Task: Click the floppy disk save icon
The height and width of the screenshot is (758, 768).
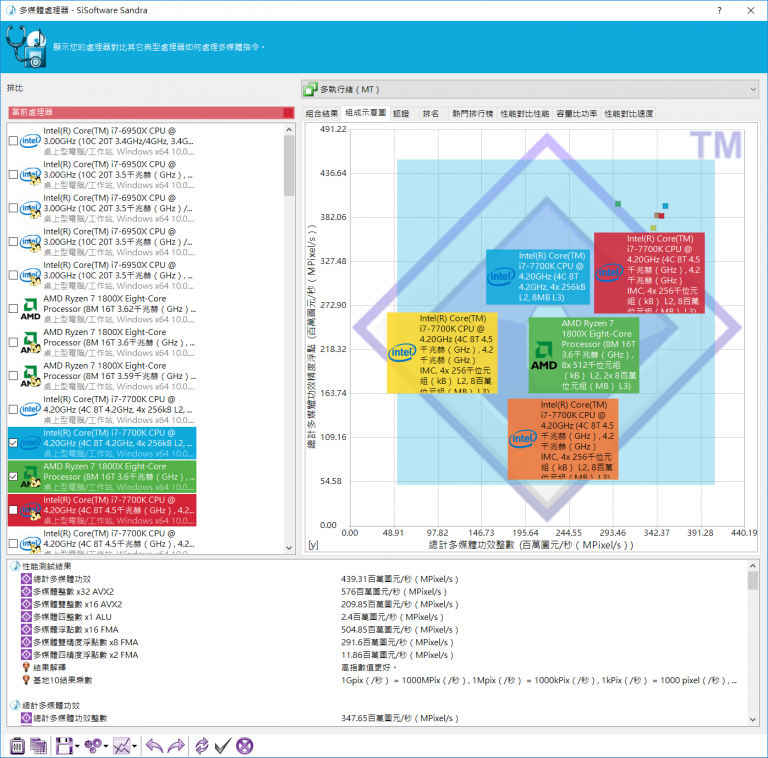Action: coord(64,746)
